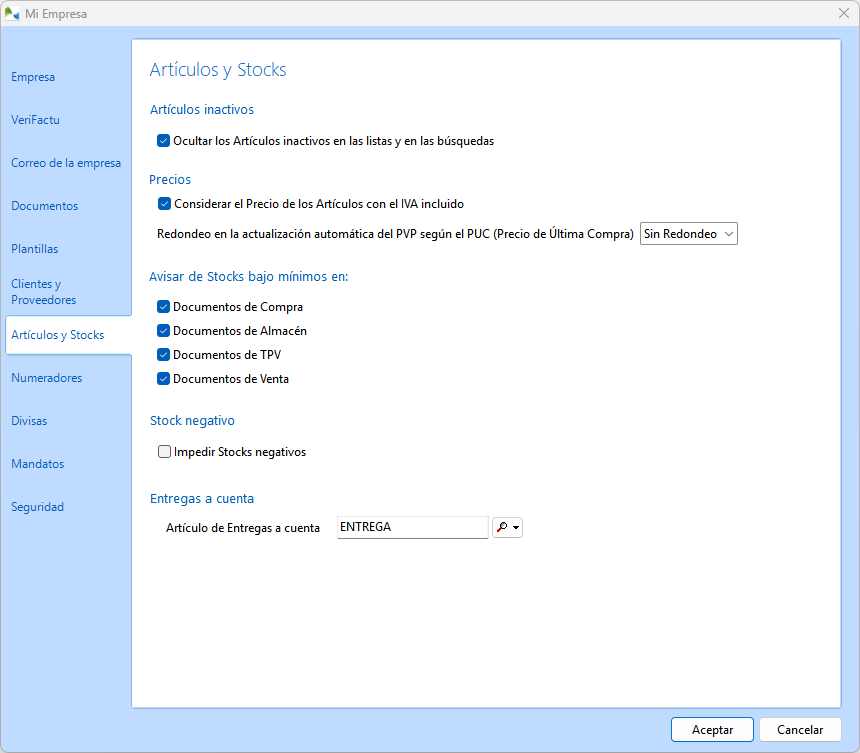860x753 pixels.
Task: Expand the arrow next to the search icon
Action: pyautogui.click(x=516, y=528)
